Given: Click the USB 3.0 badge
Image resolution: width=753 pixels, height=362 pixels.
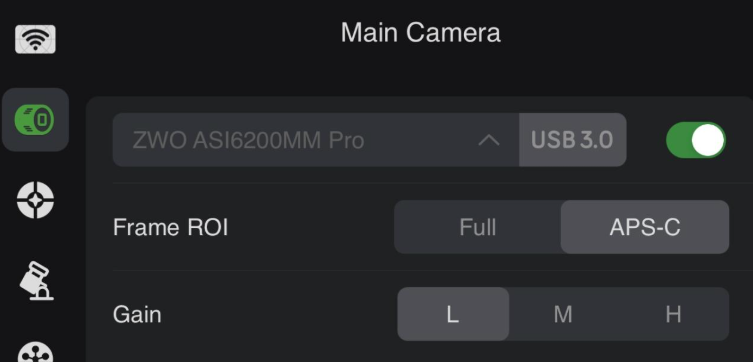Looking at the screenshot, I should (x=572, y=140).
